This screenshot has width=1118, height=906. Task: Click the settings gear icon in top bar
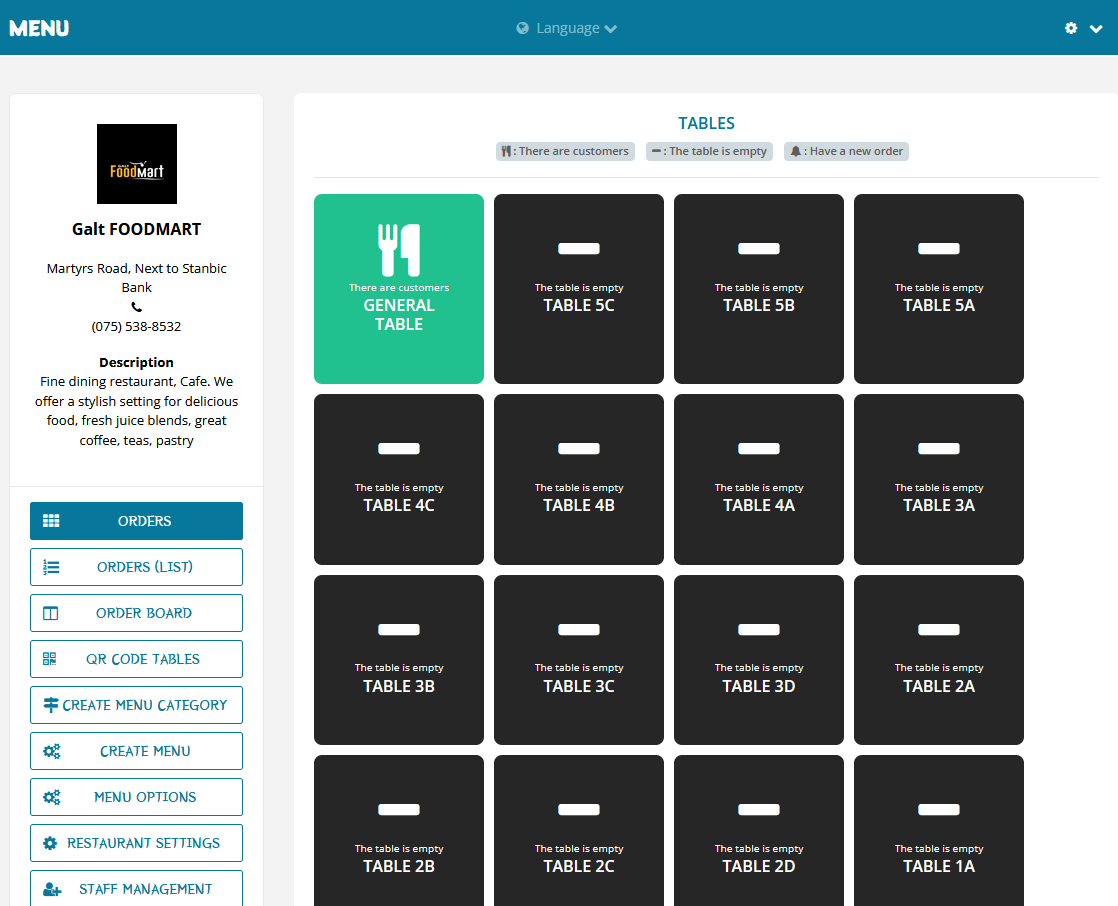(x=1071, y=28)
